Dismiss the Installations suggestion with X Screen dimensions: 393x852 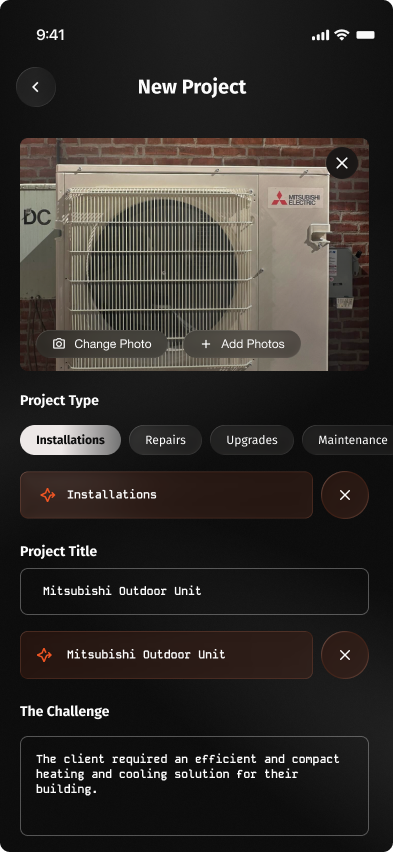click(x=345, y=495)
